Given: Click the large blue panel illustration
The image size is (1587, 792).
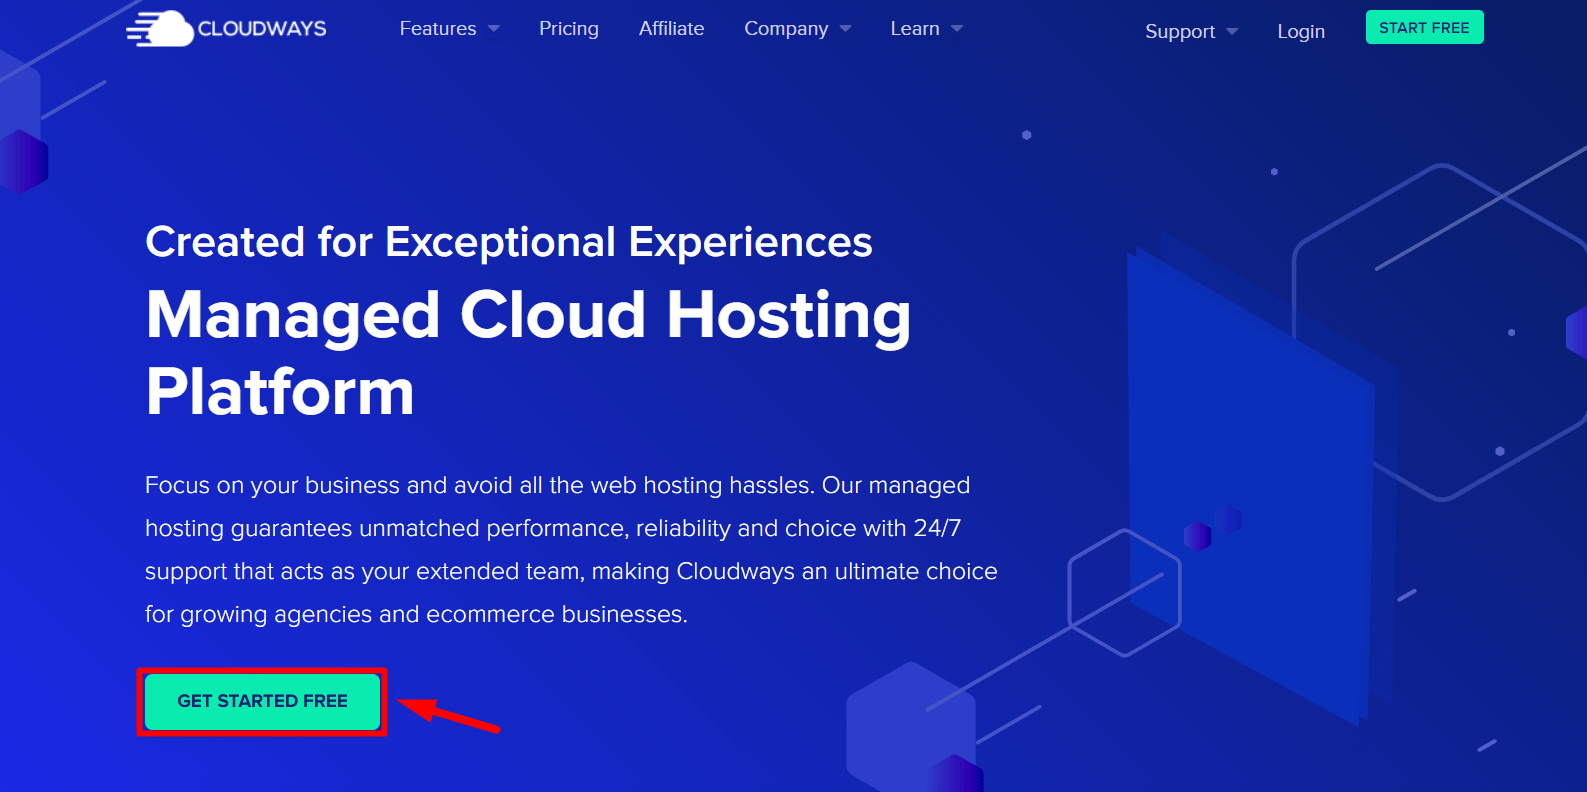Looking at the screenshot, I should (x=1250, y=470).
